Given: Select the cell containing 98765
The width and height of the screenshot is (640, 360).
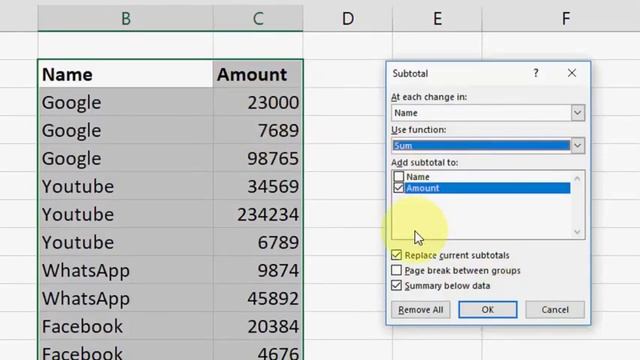Looking at the screenshot, I should 258,158.
